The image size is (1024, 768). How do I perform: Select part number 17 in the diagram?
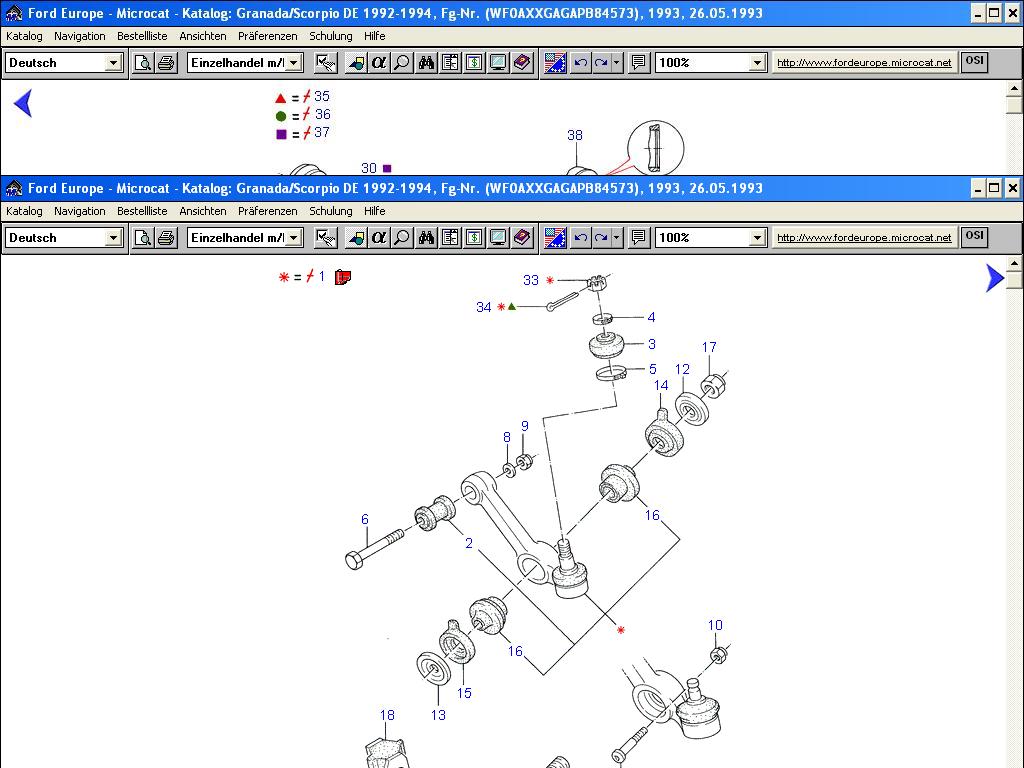(x=709, y=347)
